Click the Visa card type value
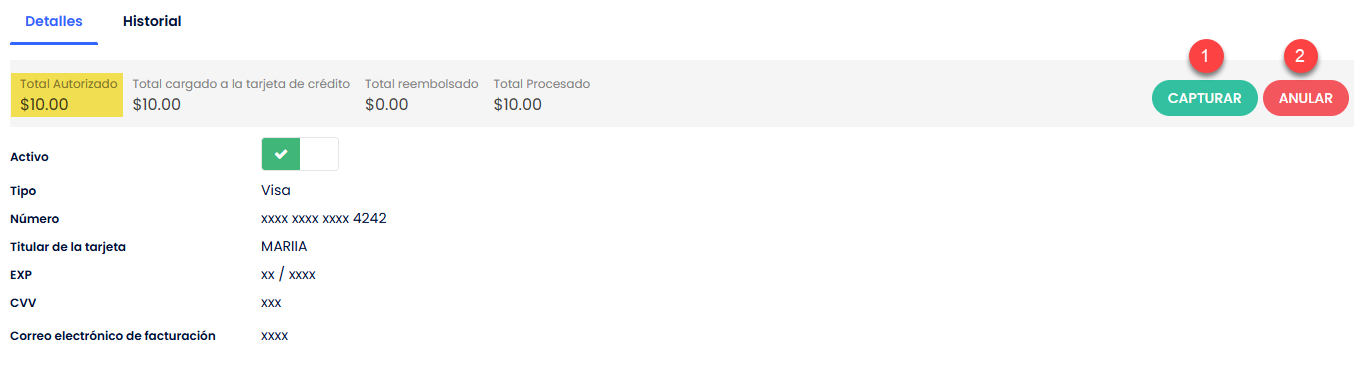This screenshot has height=376, width=1354. point(276,190)
